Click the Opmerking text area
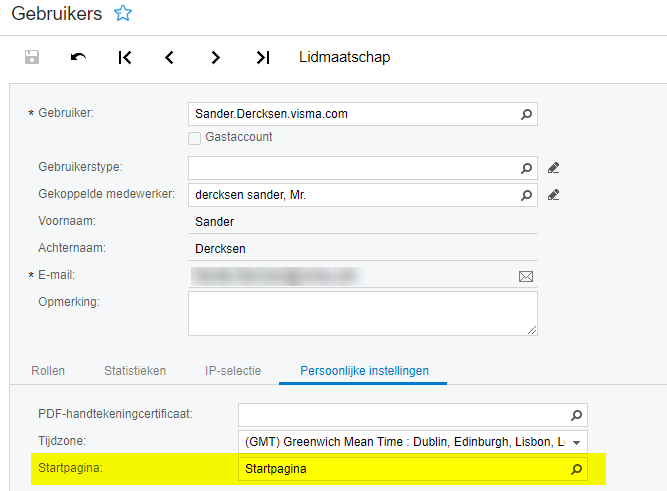 [x=363, y=314]
